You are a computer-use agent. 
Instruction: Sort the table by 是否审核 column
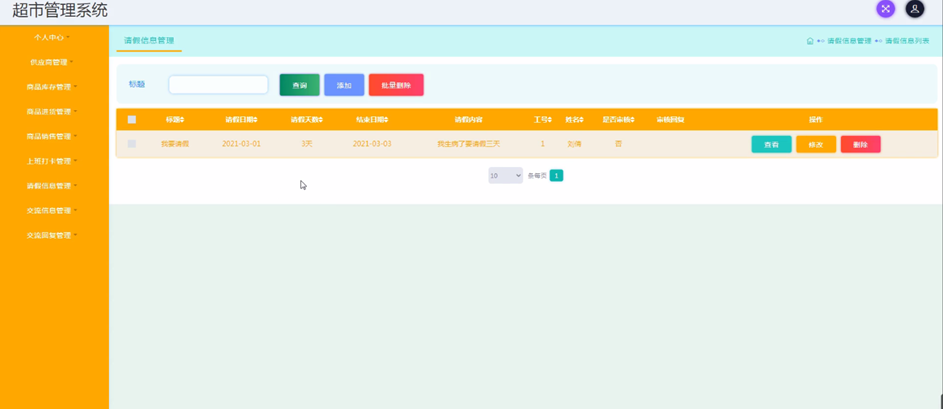(x=618, y=120)
